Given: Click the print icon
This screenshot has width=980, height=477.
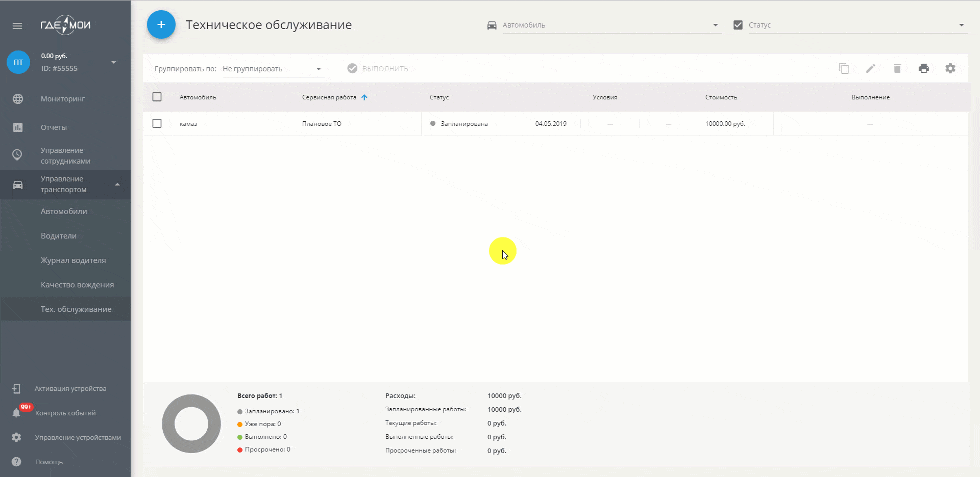Looking at the screenshot, I should click(x=924, y=68).
